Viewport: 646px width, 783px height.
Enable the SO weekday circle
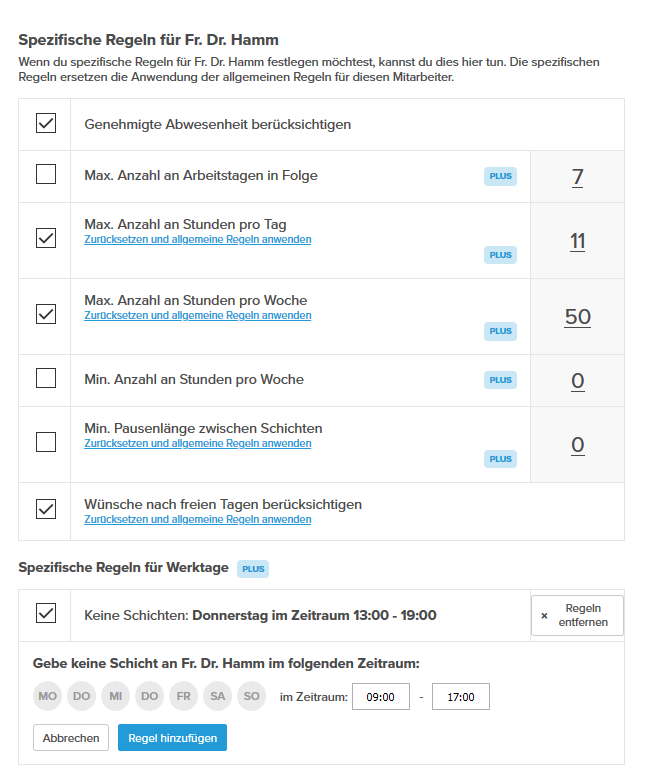[251, 696]
